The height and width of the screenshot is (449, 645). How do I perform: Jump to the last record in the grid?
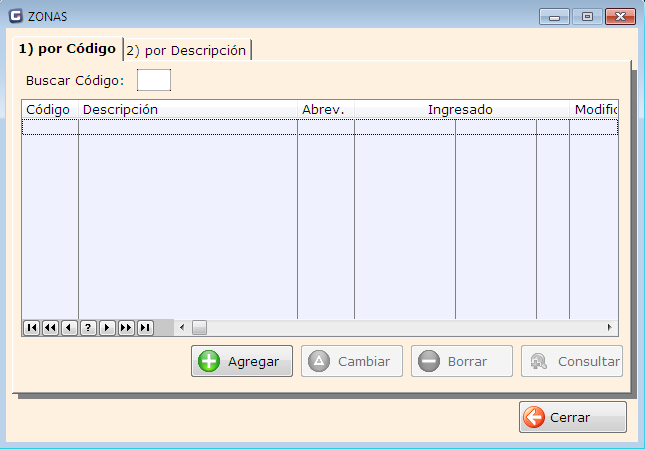pyautogui.click(x=145, y=327)
